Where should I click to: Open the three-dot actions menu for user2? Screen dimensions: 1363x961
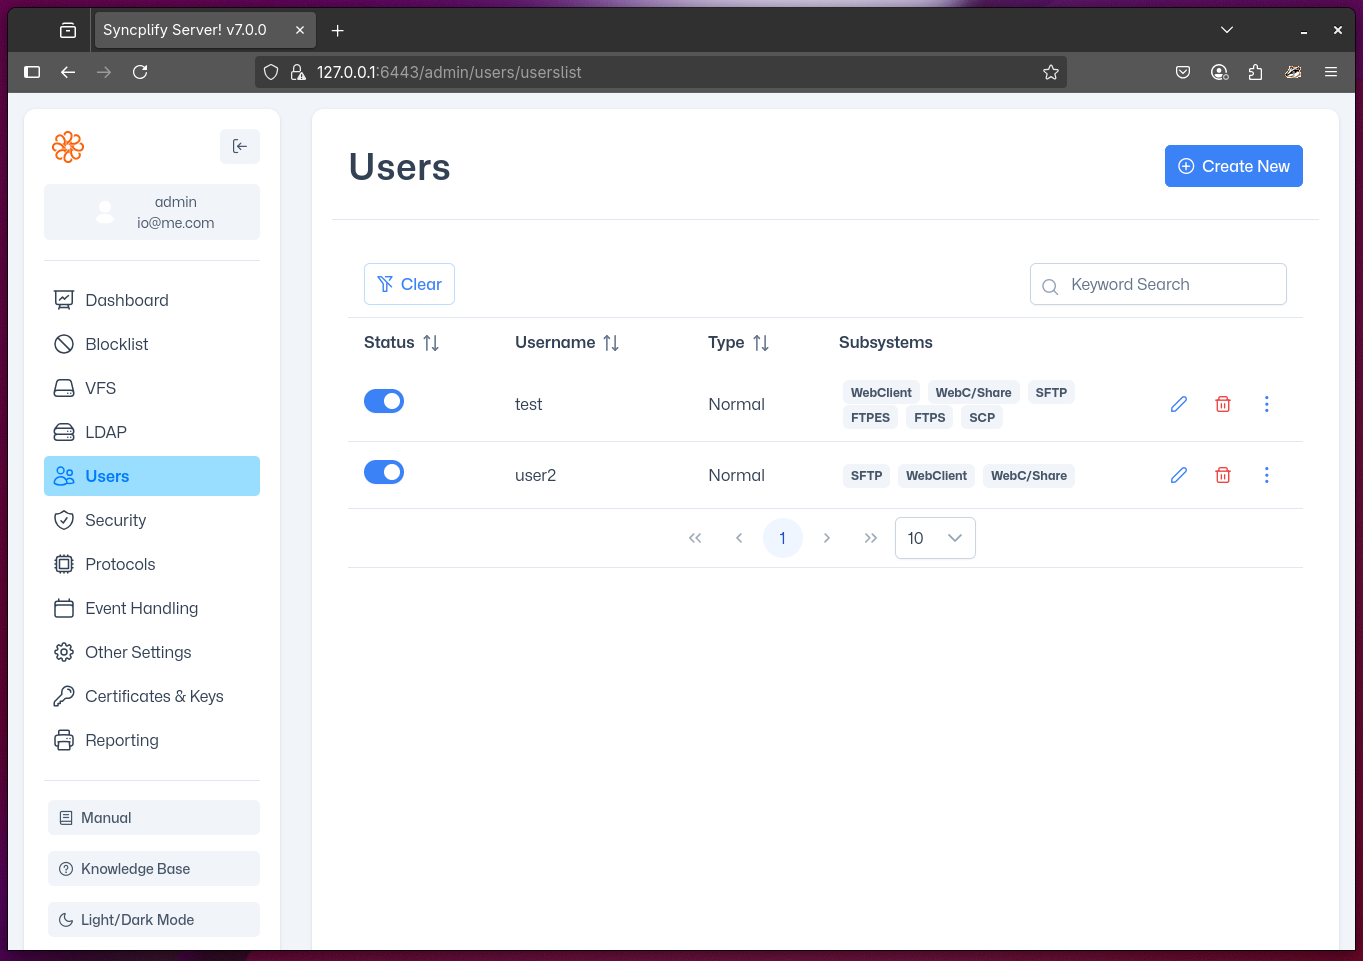[x=1266, y=475]
